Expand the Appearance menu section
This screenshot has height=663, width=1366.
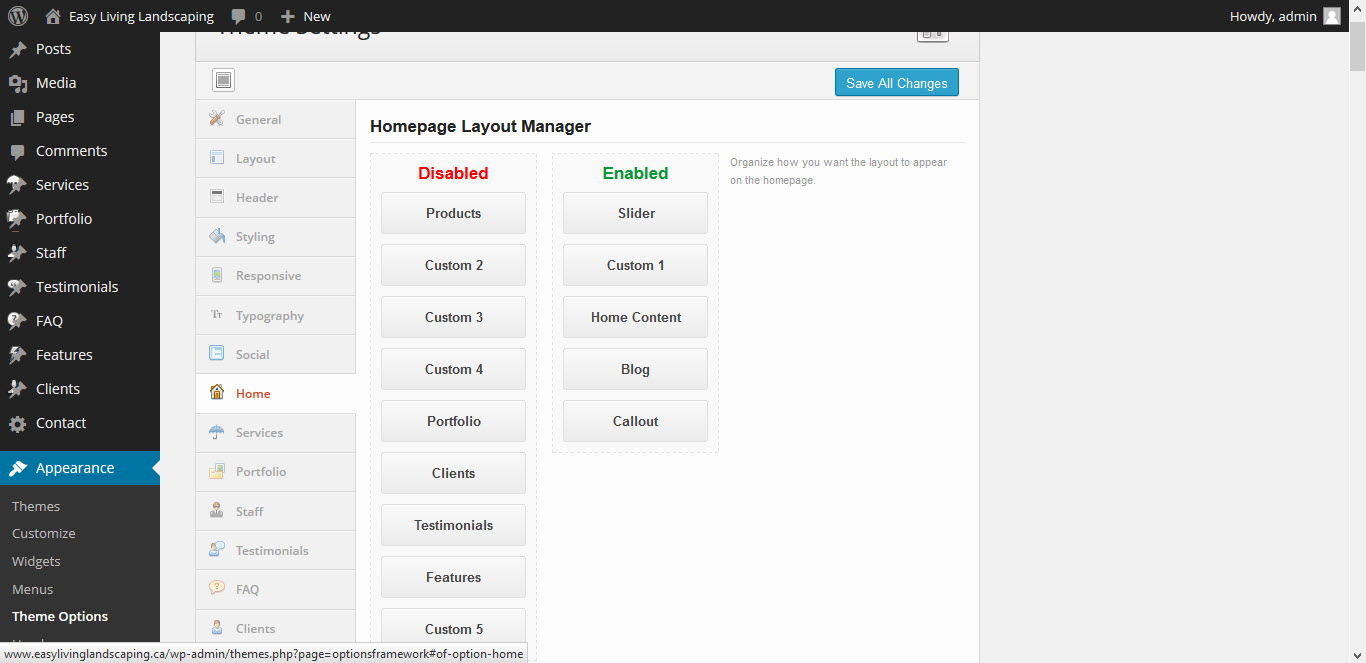pyautogui.click(x=75, y=468)
